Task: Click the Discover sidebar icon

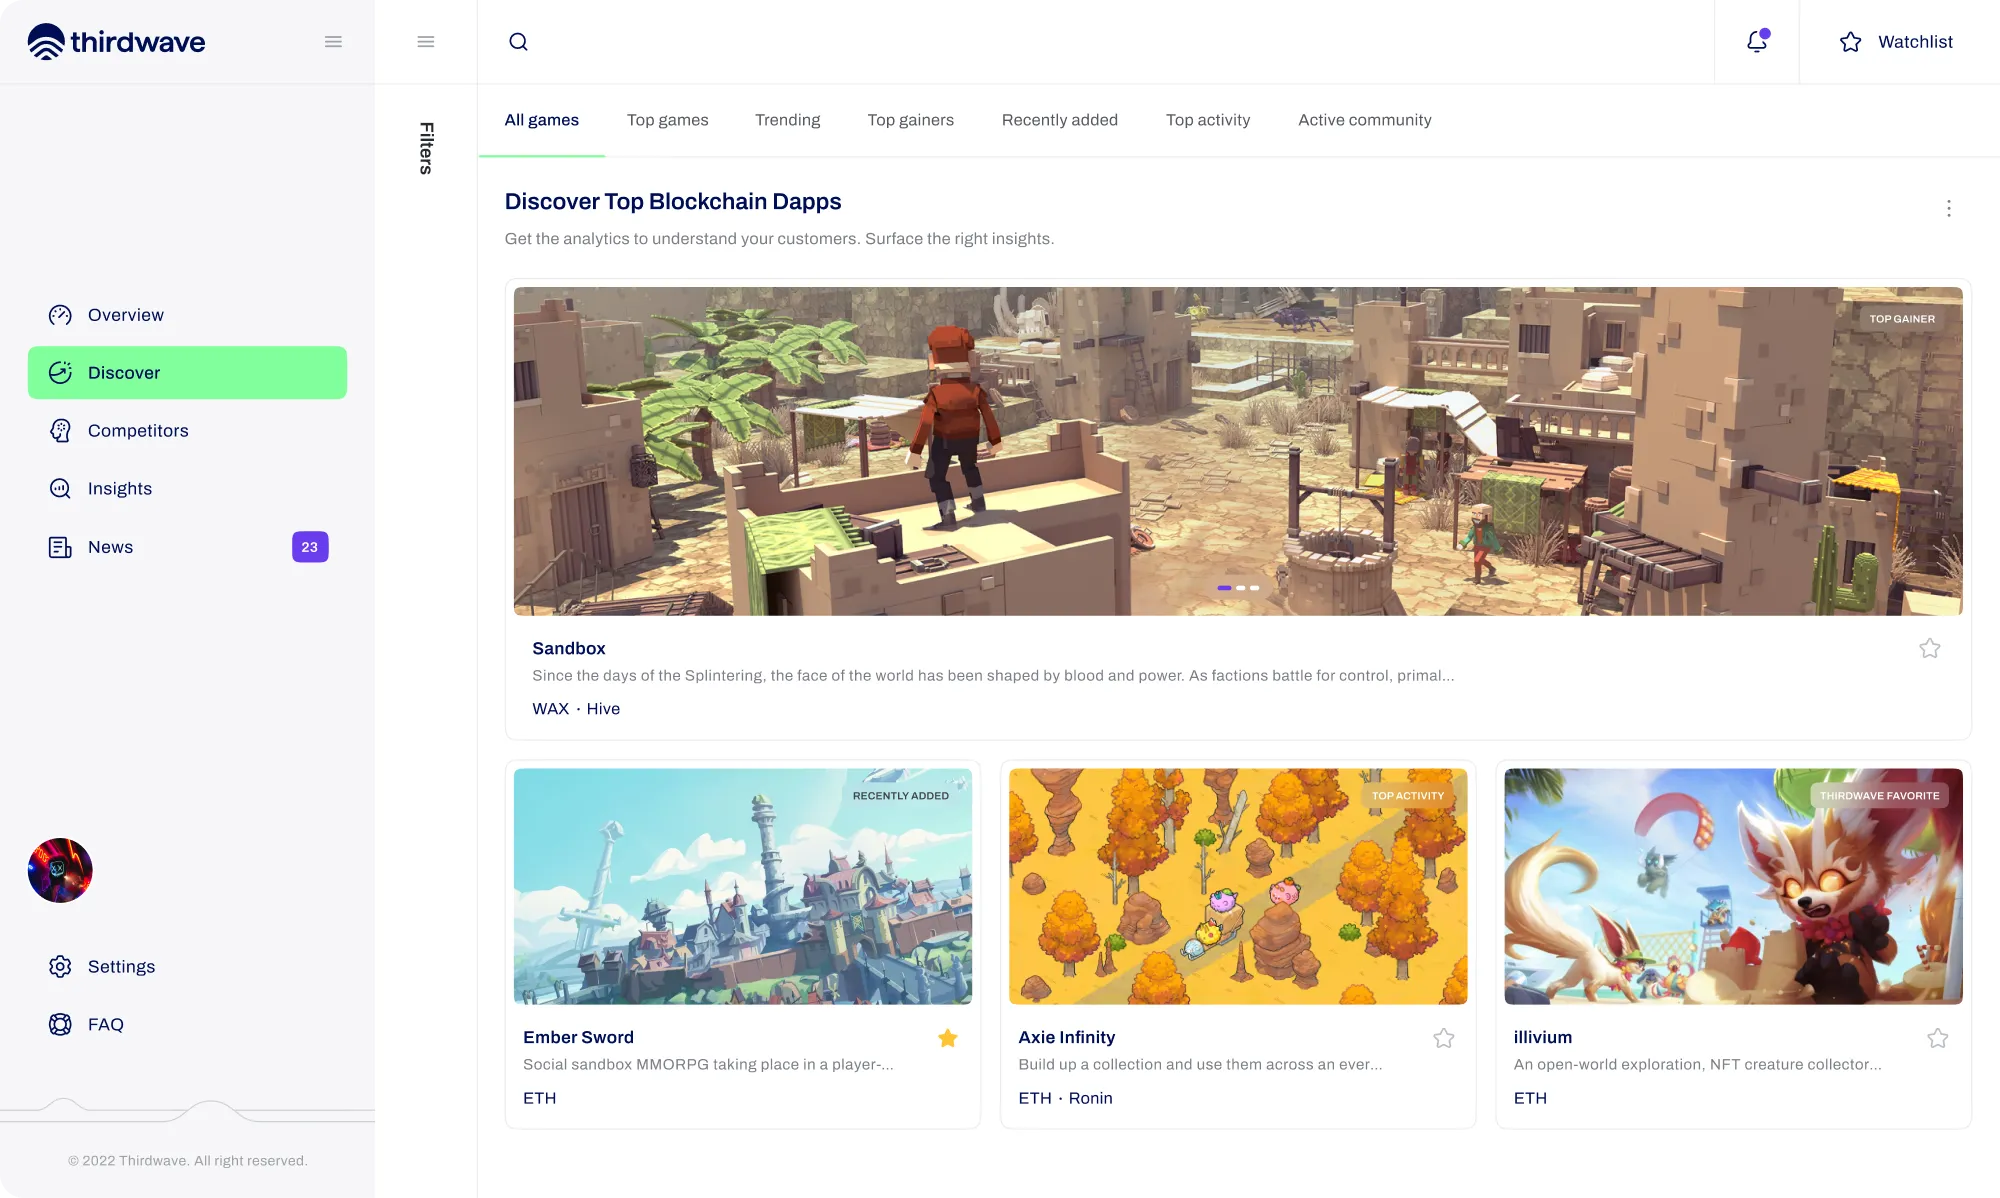Action: tap(60, 373)
